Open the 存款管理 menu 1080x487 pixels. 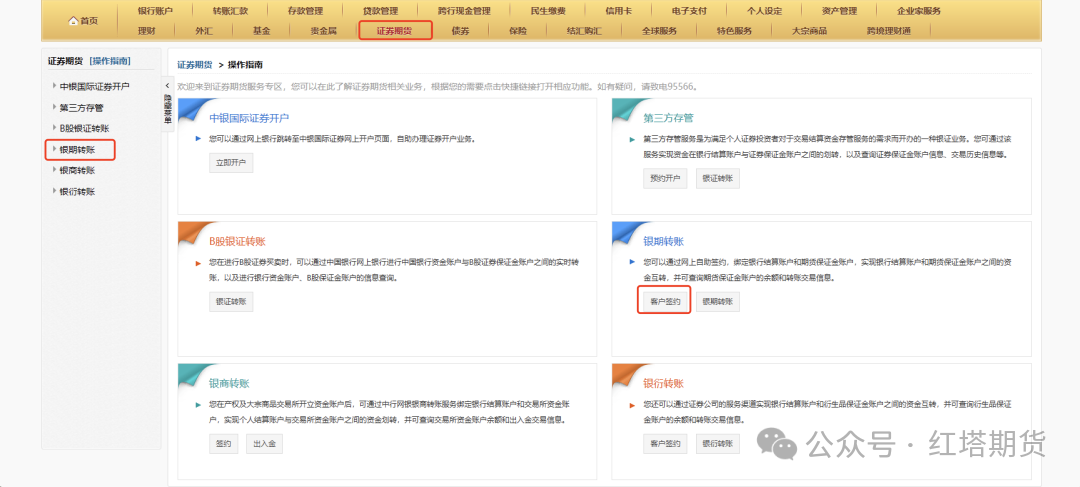pos(305,11)
